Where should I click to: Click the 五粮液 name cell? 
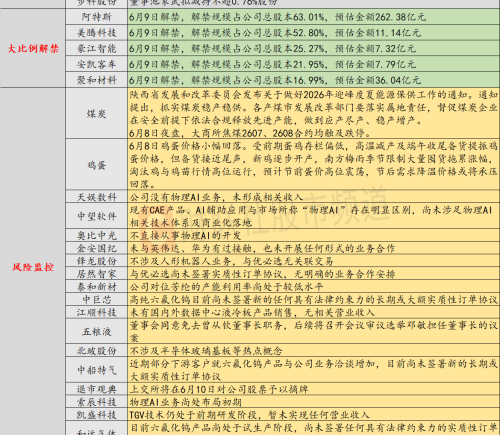(96, 331)
